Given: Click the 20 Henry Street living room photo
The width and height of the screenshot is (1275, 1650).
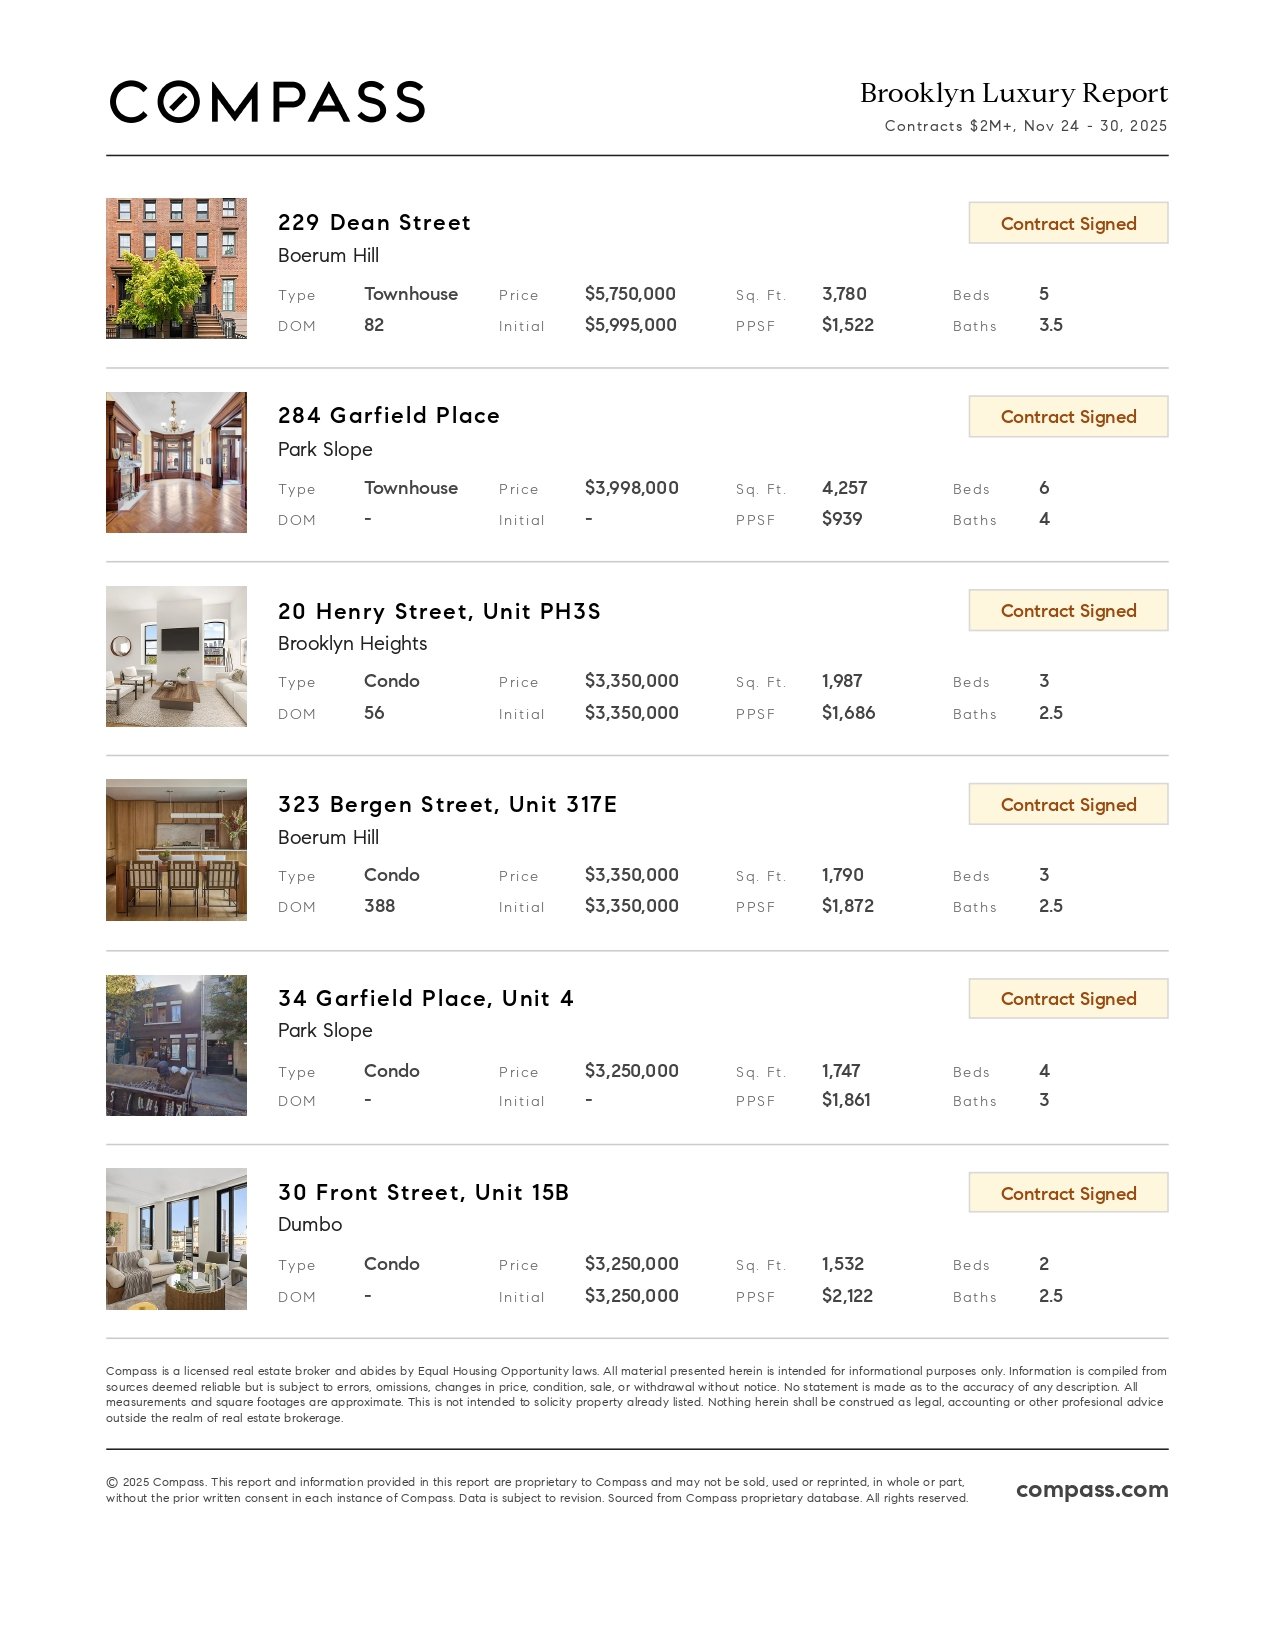Looking at the screenshot, I should tap(176, 656).
